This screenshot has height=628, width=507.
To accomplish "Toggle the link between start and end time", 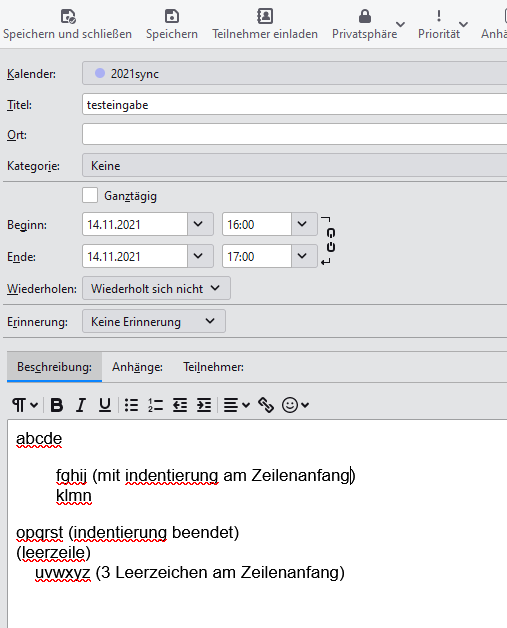I will 330,240.
